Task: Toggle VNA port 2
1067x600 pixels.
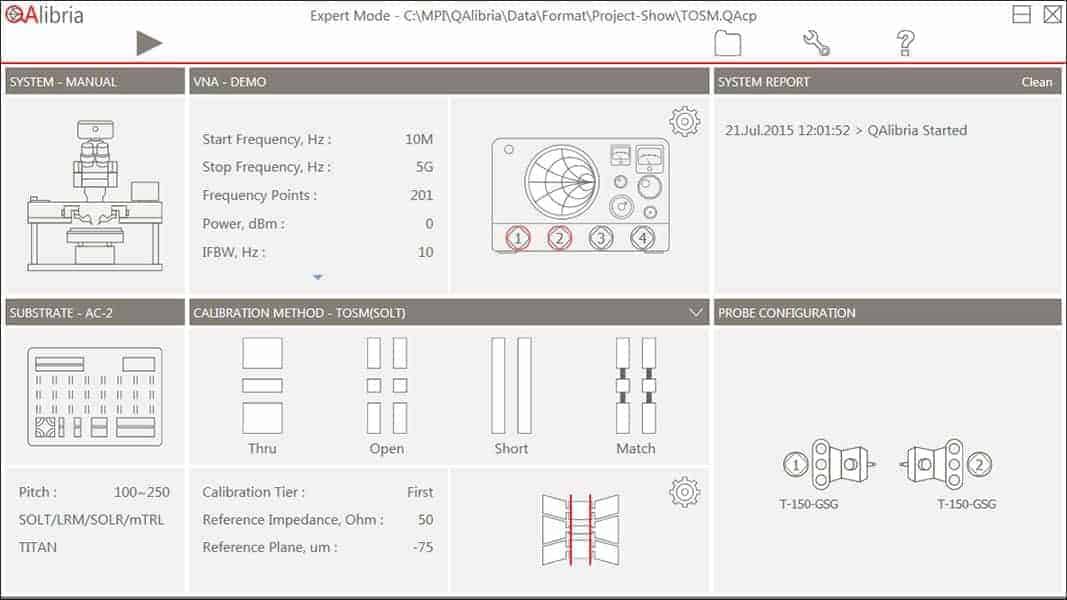Action: (559, 238)
